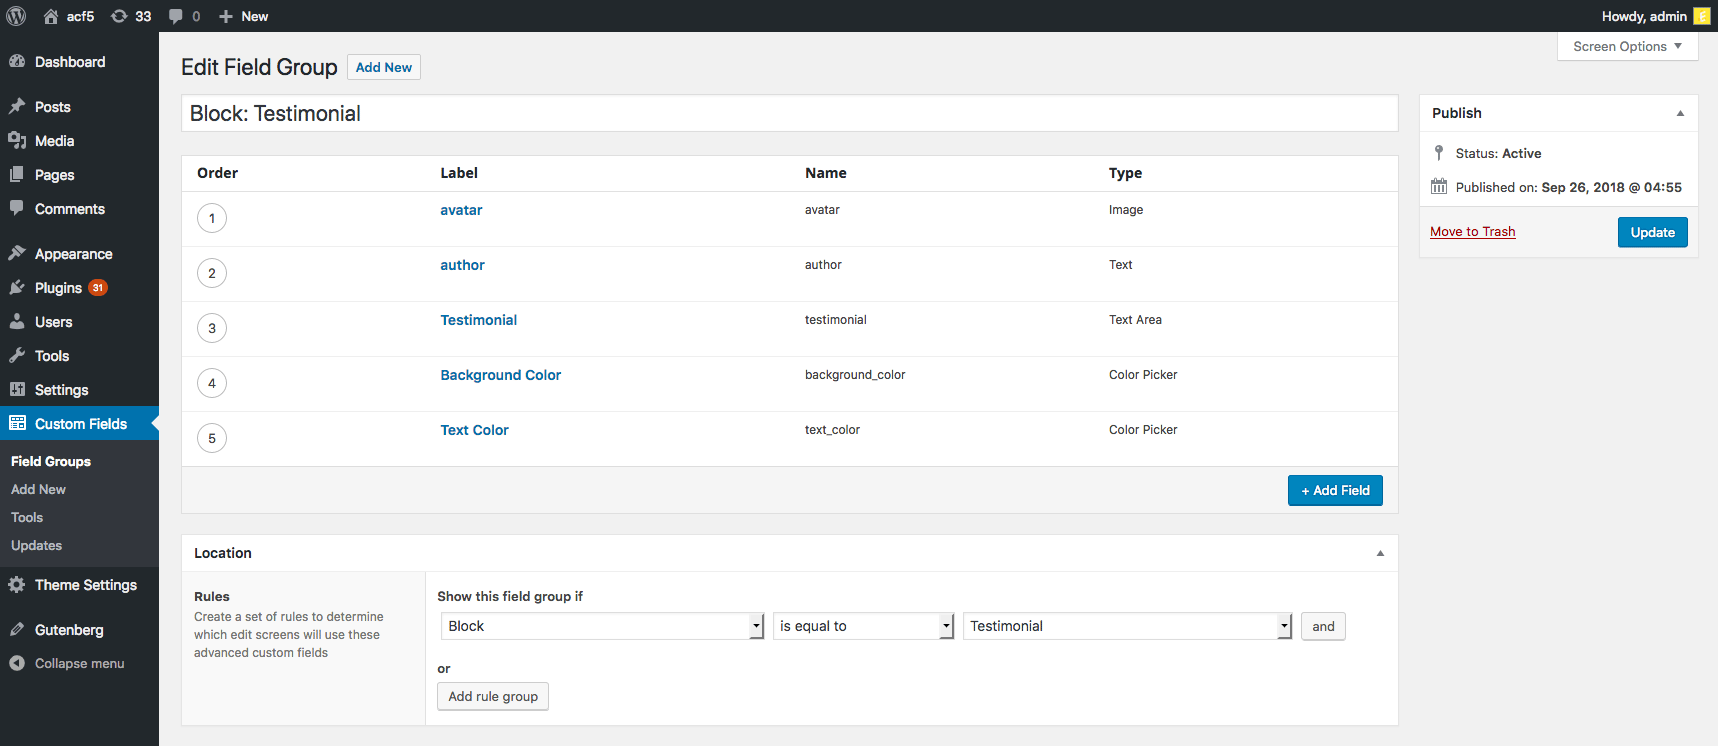Screen dimensions: 1718x746
Task: Click the order handle for field 4
Action: pos(212,383)
